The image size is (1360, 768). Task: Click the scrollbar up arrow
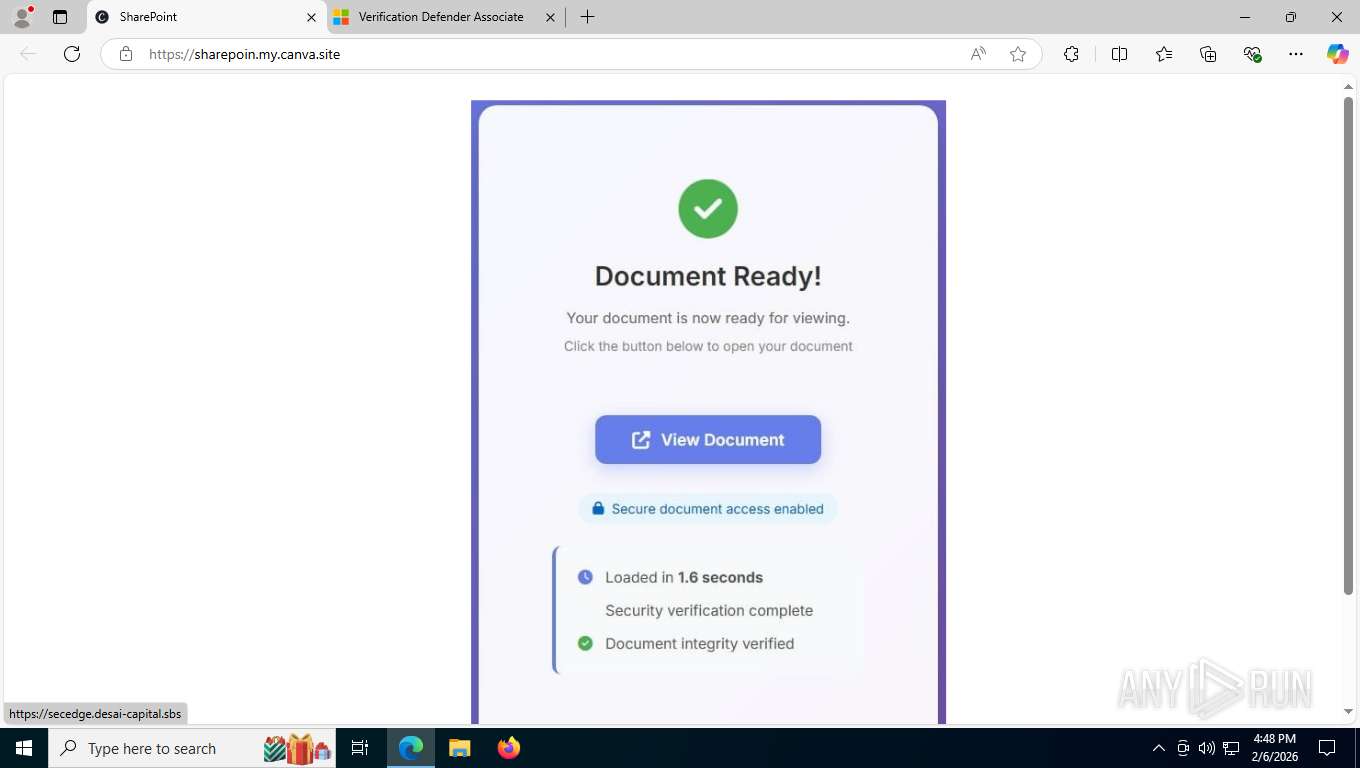point(1348,87)
